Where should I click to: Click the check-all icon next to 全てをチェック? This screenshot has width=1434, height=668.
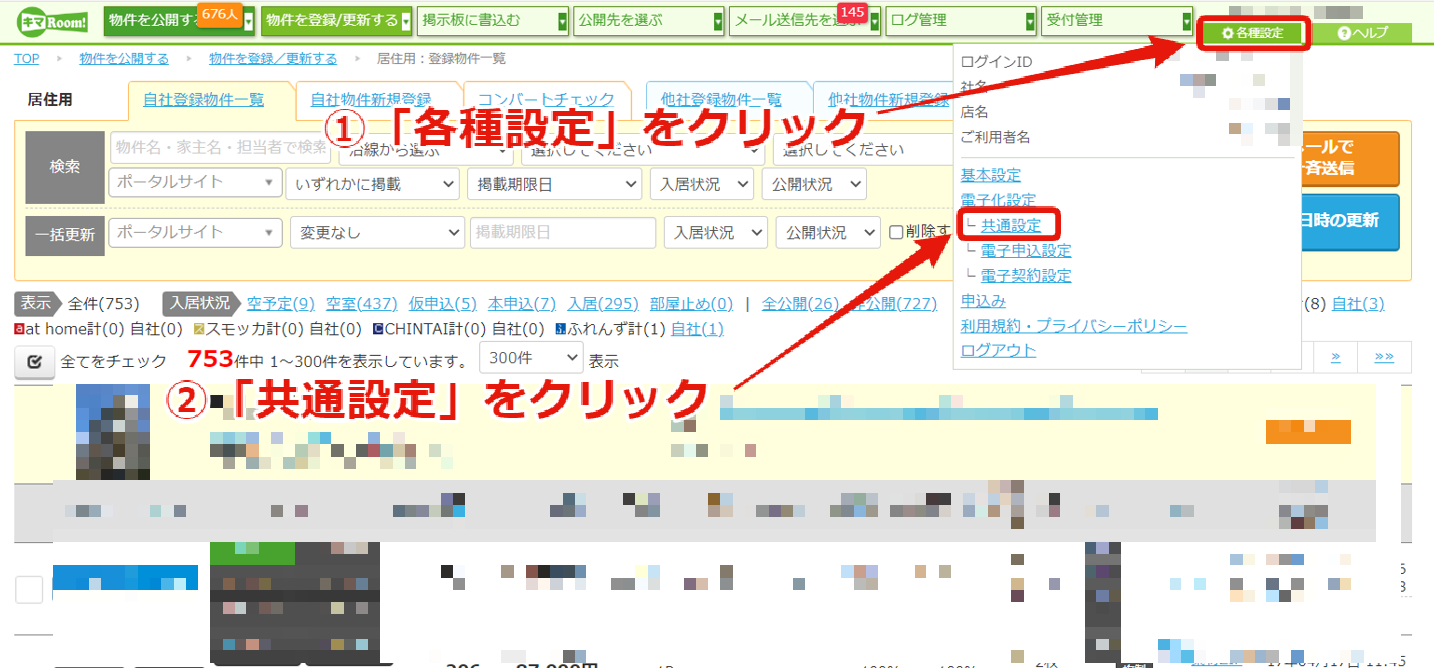tap(34, 361)
